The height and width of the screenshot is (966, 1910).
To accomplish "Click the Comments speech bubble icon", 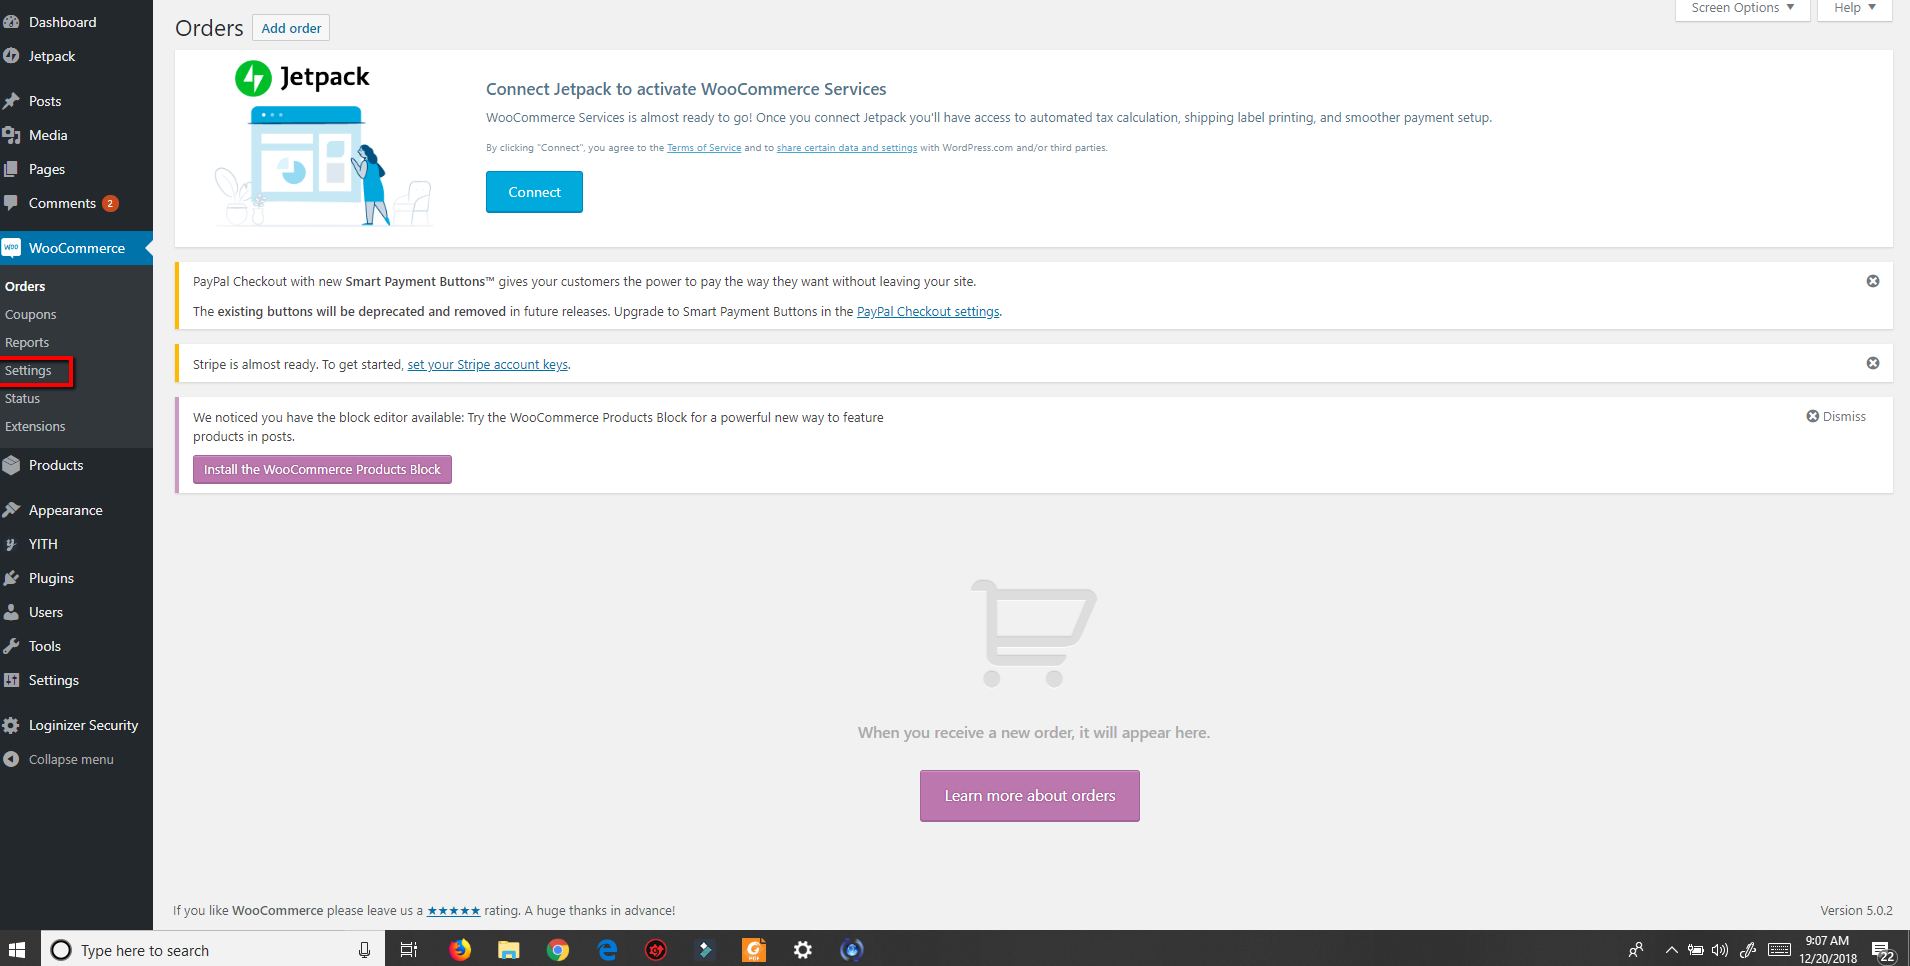I will [x=11, y=203].
